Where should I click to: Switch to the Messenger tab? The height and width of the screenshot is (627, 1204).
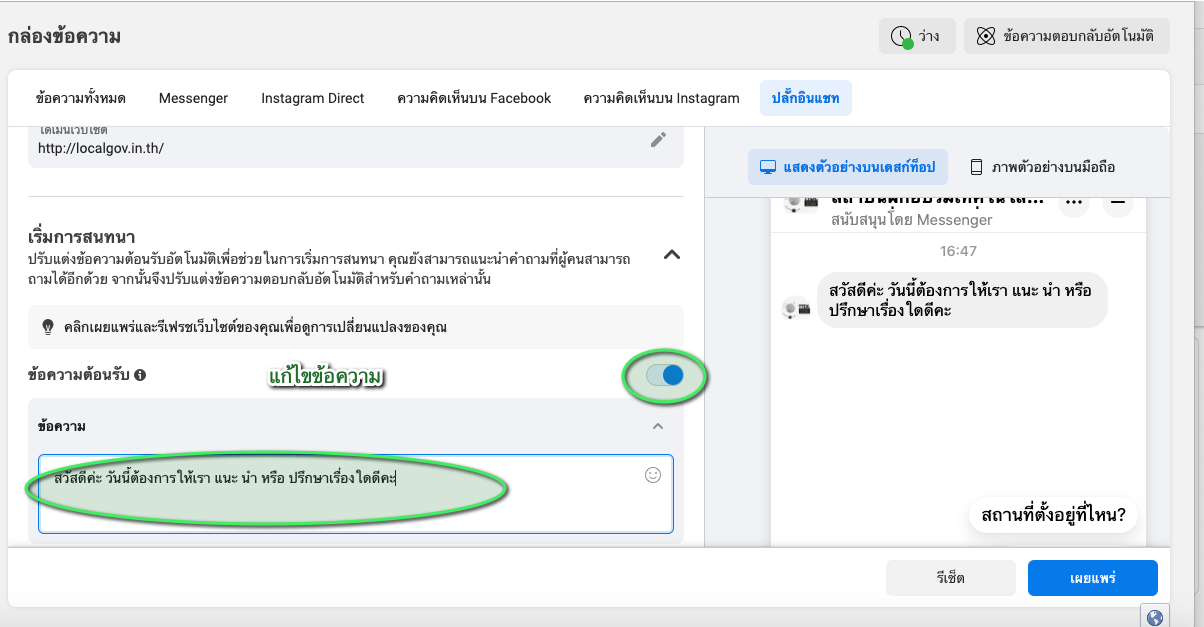pos(193,98)
